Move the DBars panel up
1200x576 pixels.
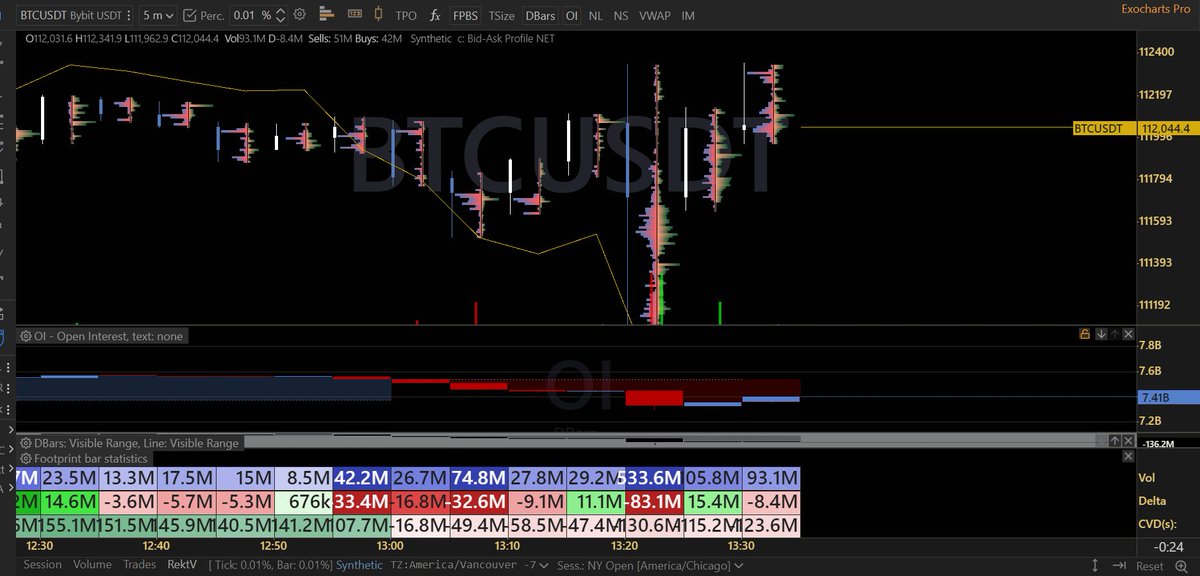[x=1115, y=440]
